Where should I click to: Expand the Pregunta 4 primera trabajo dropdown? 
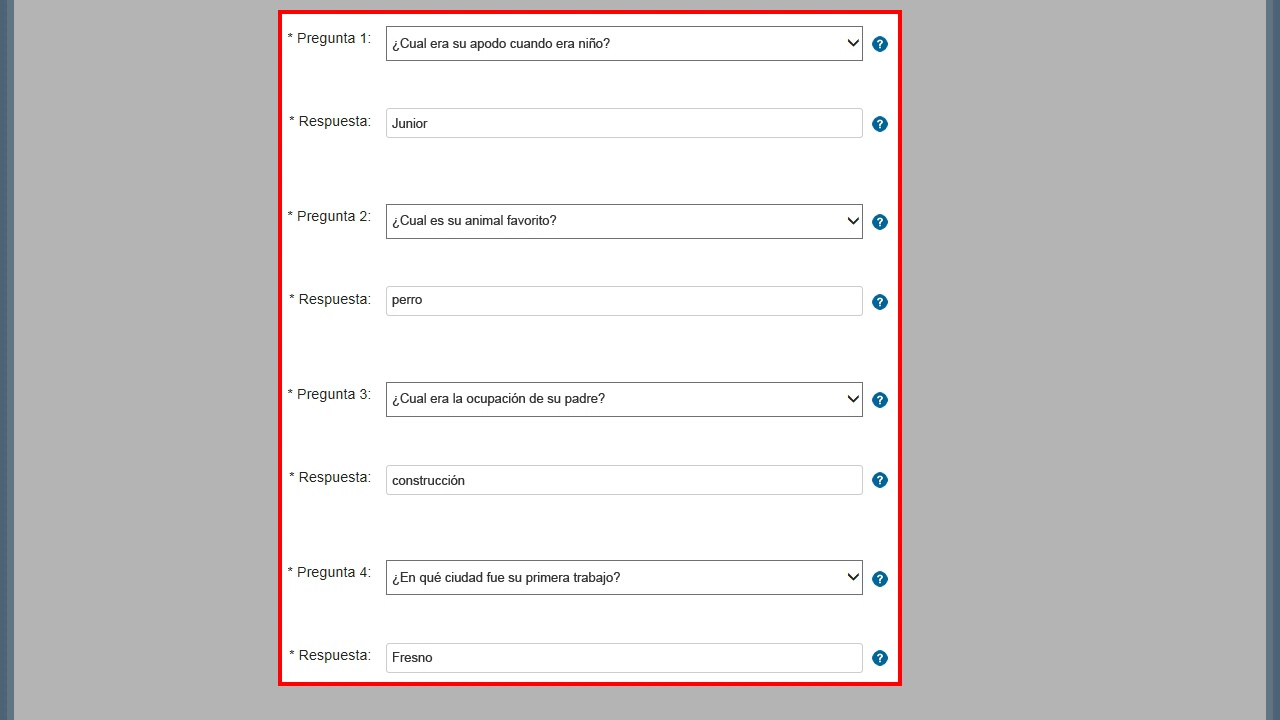click(624, 578)
